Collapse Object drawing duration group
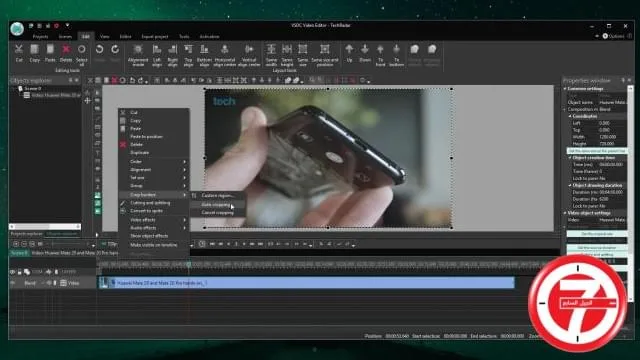The image size is (640, 360). pyautogui.click(x=570, y=185)
